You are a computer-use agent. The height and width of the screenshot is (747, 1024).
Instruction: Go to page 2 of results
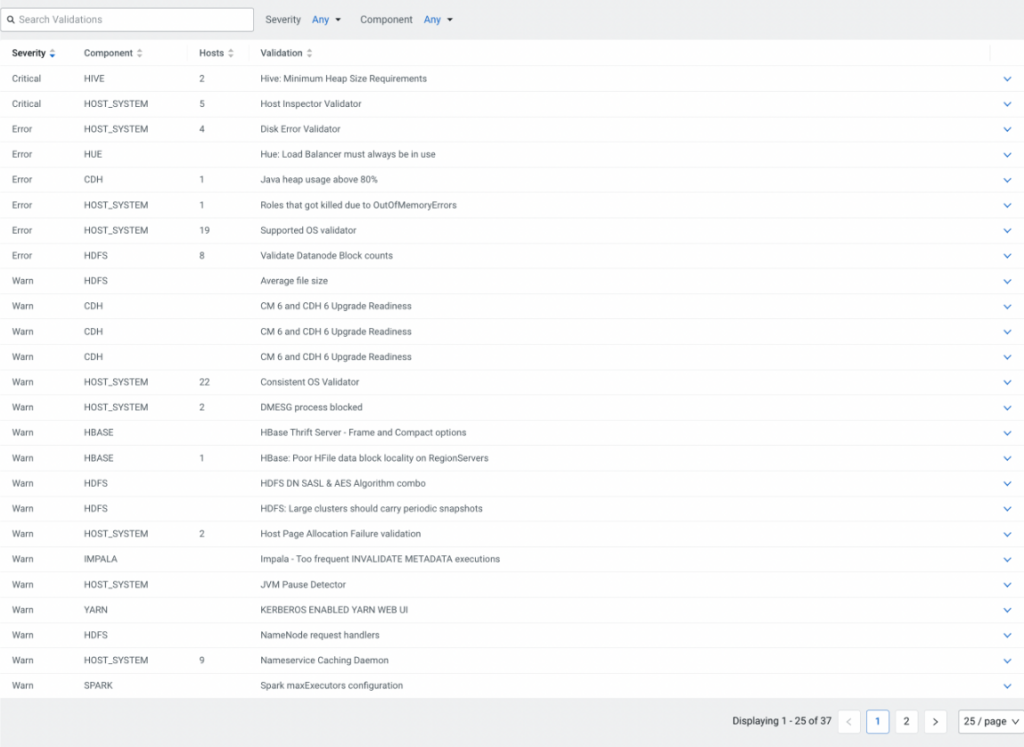click(906, 721)
